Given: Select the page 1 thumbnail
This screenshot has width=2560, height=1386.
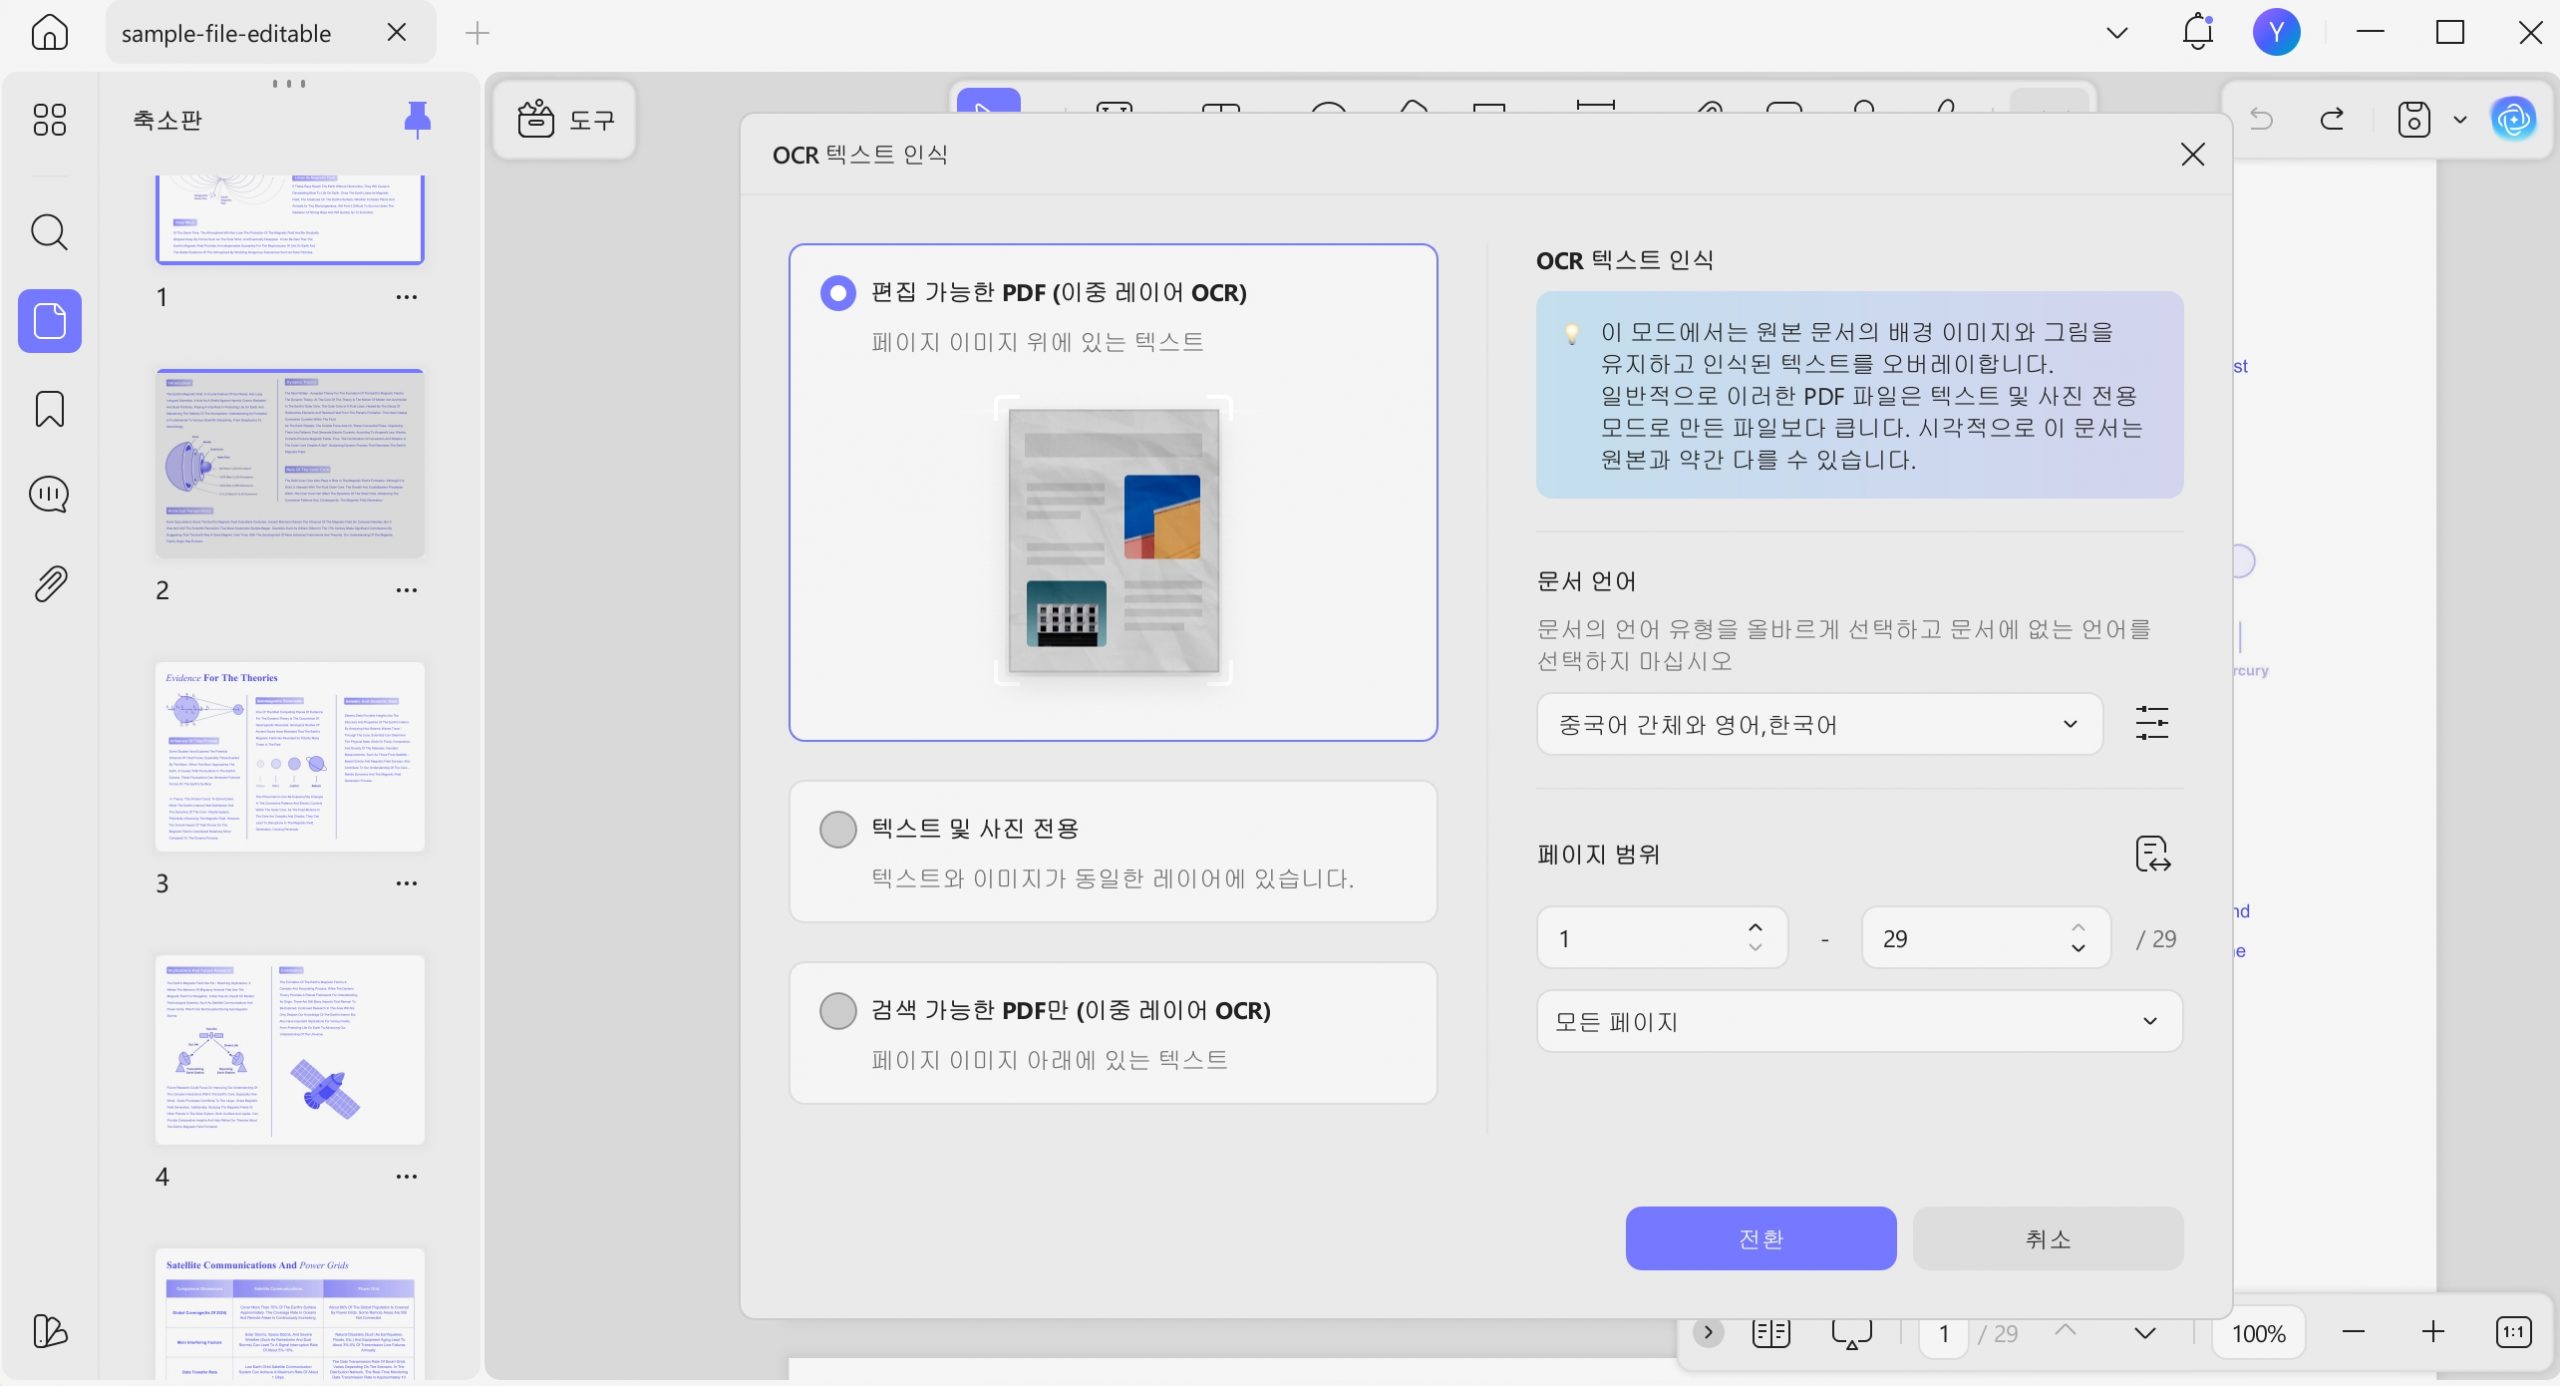Looking at the screenshot, I should click(290, 219).
